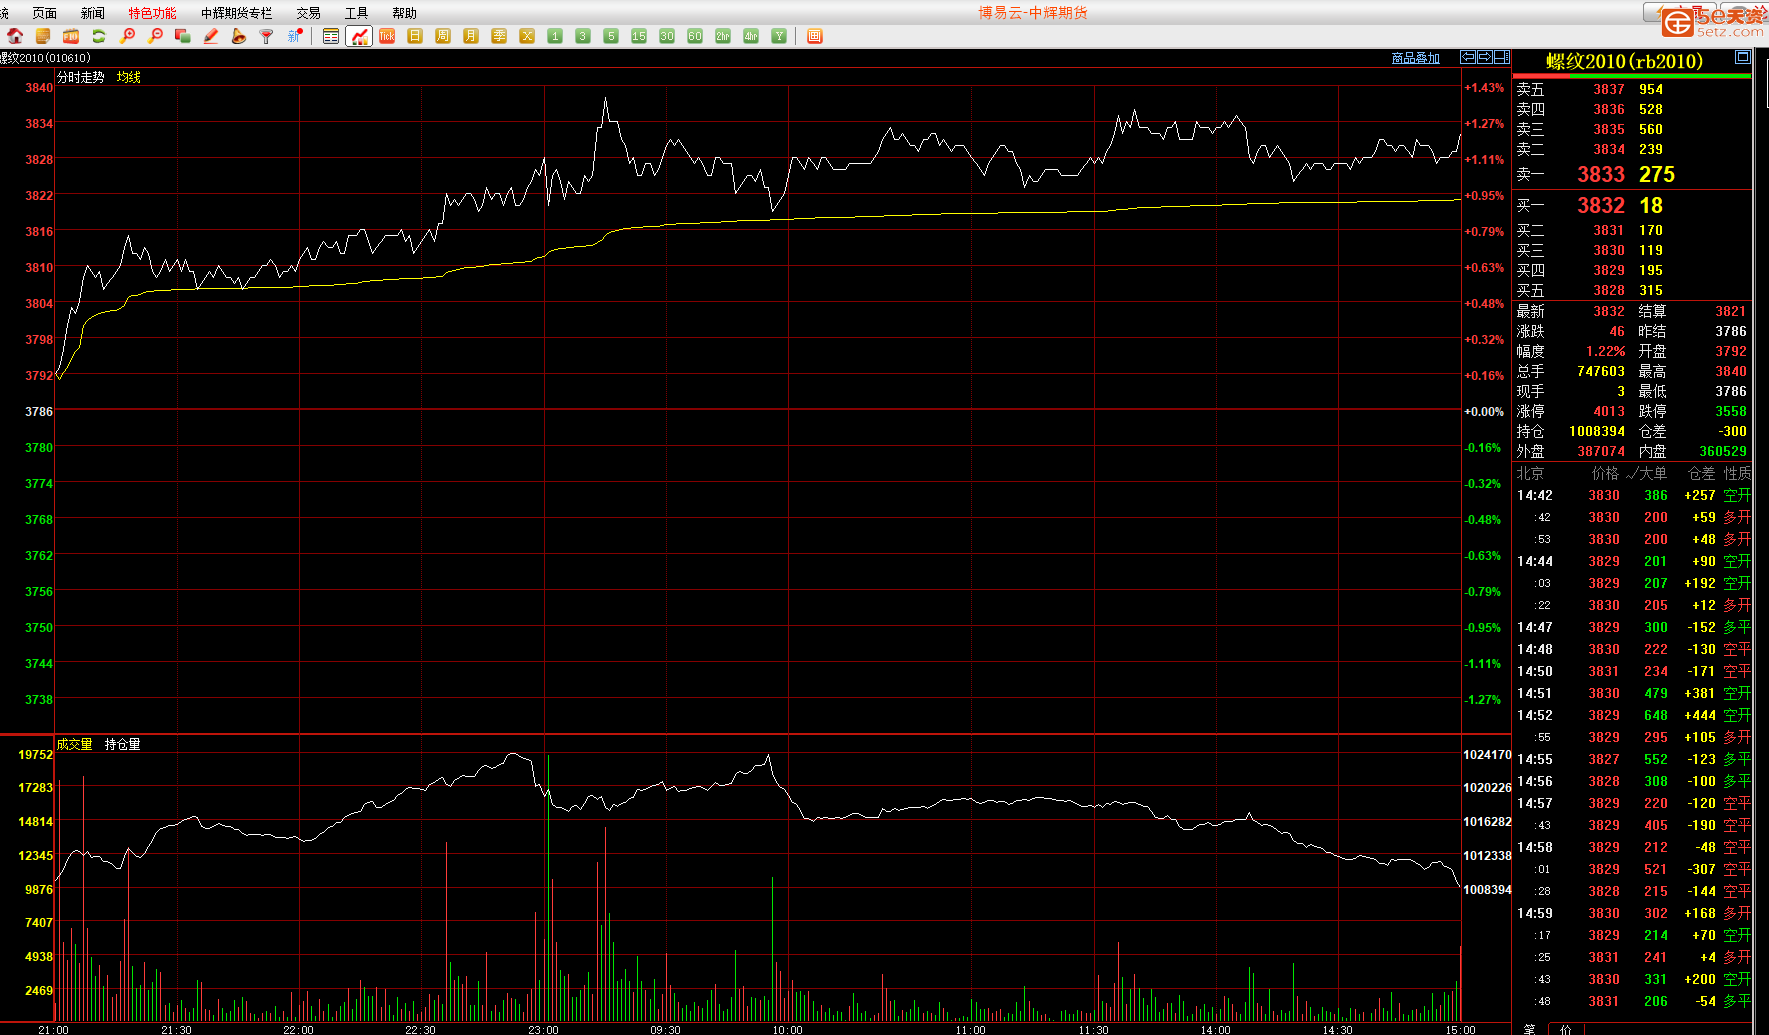Click the alert horn icon

point(239,36)
